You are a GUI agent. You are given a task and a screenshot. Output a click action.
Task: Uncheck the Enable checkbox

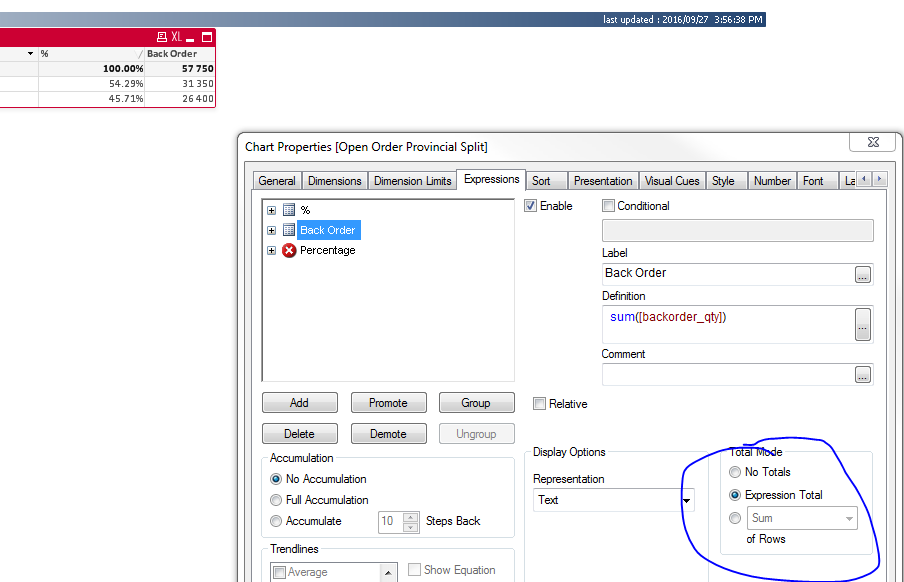coord(531,206)
